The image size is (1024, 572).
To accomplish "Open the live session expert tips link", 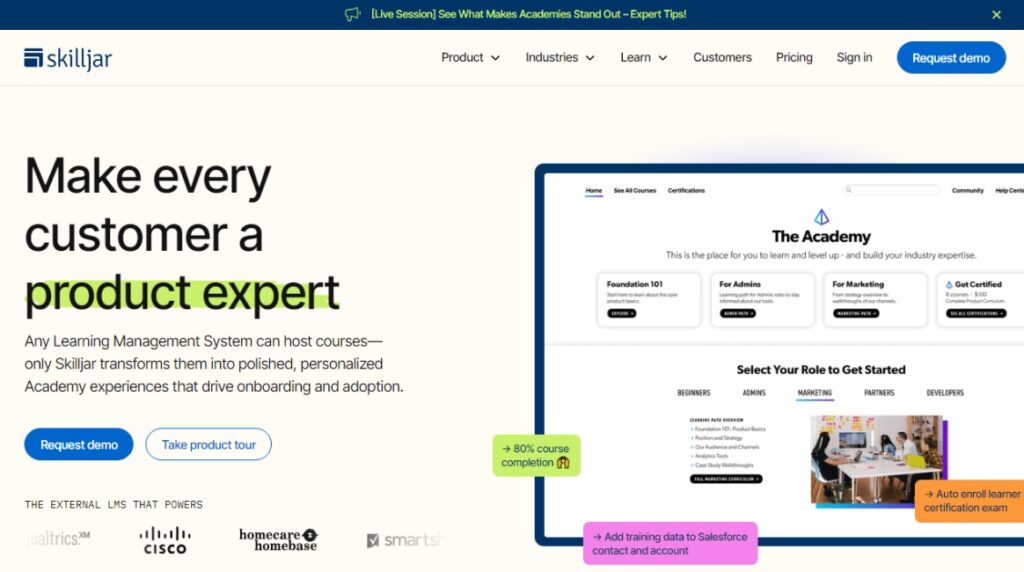I will (528, 14).
